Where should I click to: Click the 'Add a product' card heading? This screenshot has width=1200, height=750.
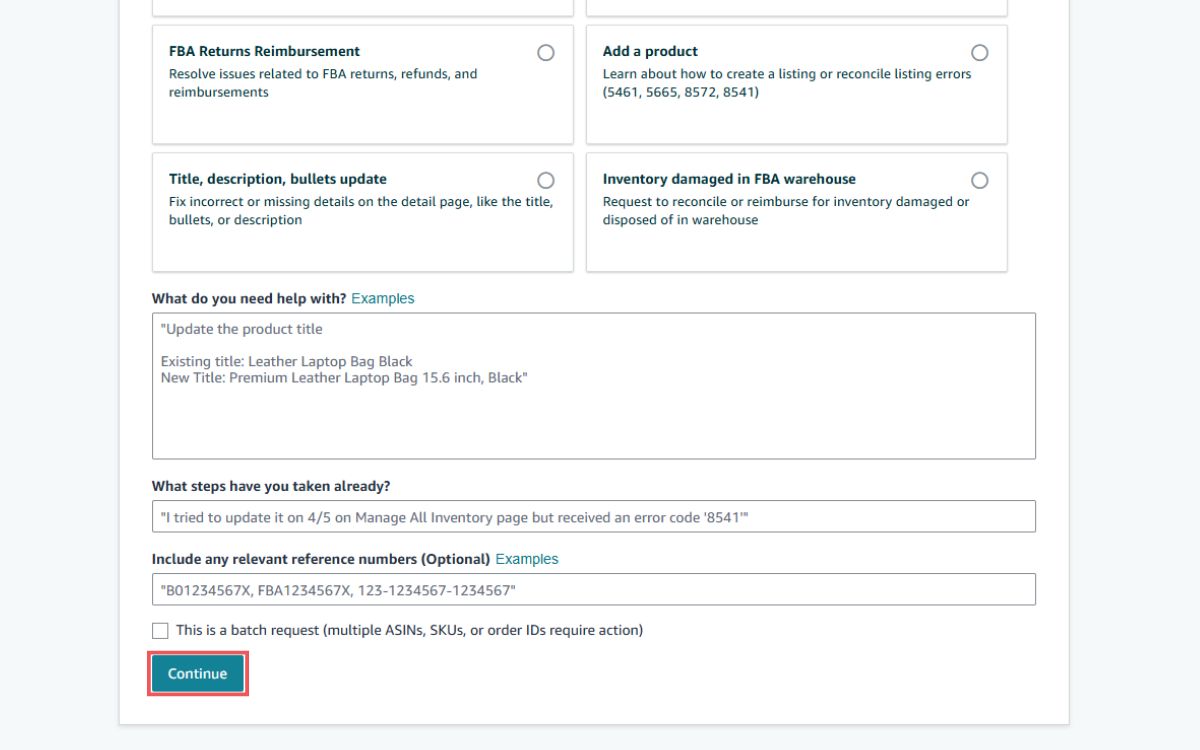[x=650, y=52]
